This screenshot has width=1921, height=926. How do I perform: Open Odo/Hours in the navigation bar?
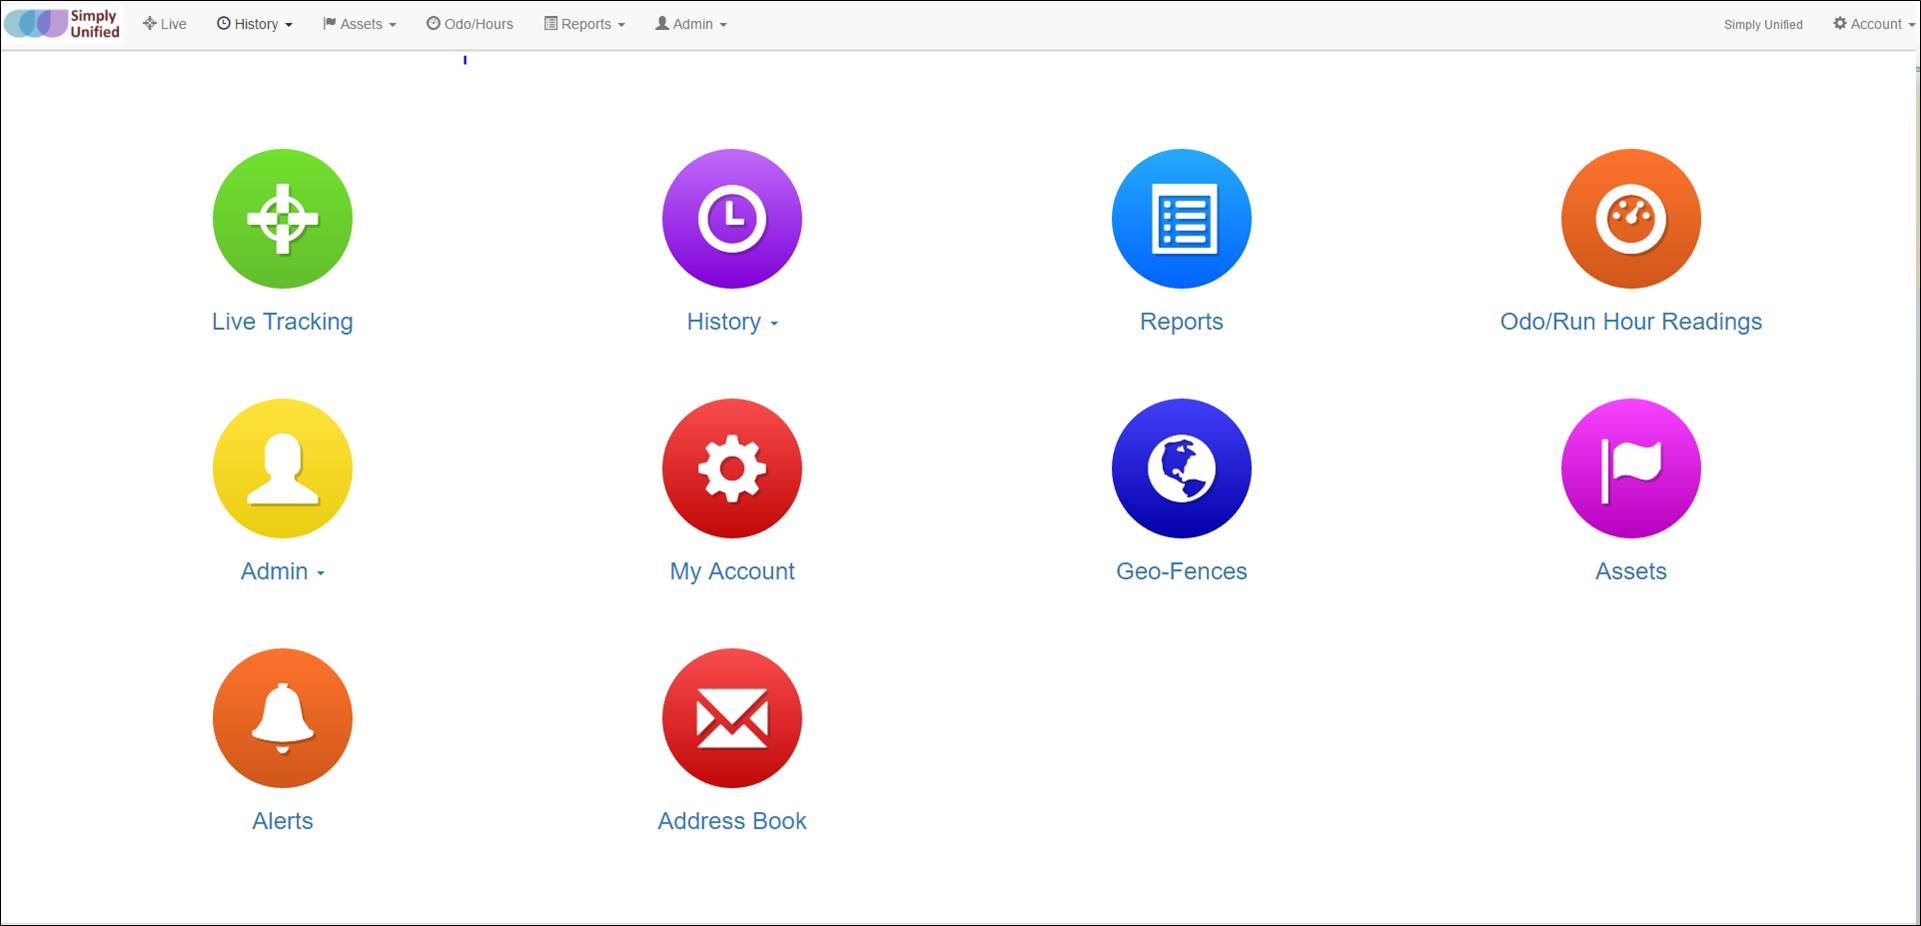pos(470,24)
